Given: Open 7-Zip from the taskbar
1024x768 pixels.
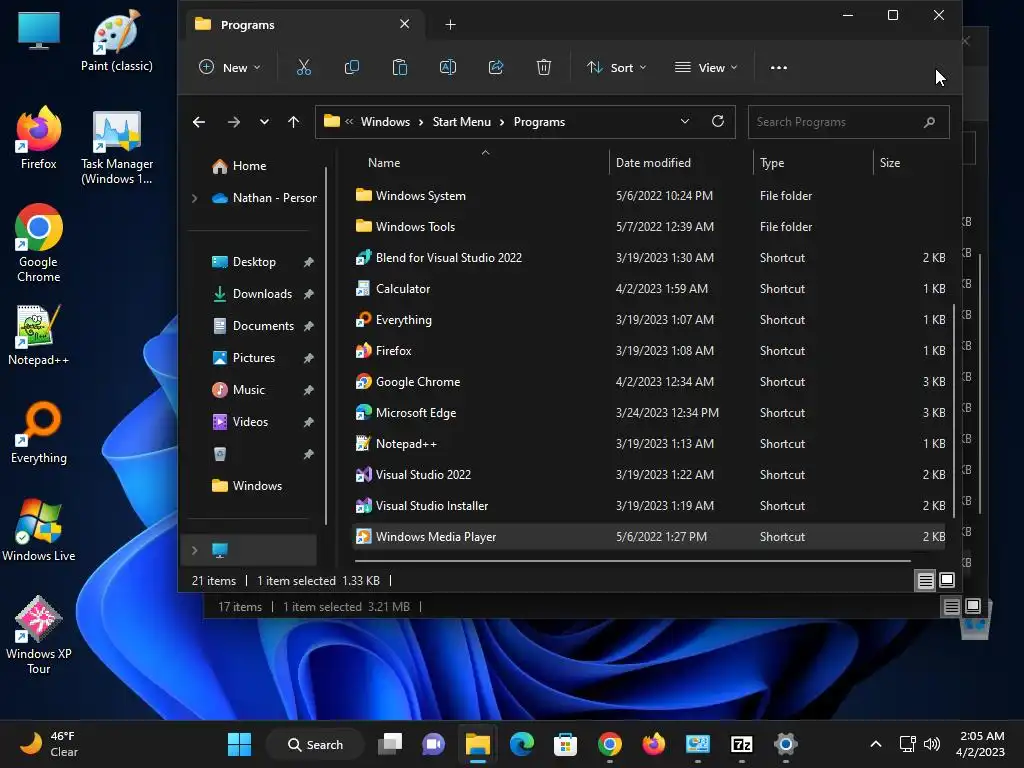Looking at the screenshot, I should click(x=741, y=744).
